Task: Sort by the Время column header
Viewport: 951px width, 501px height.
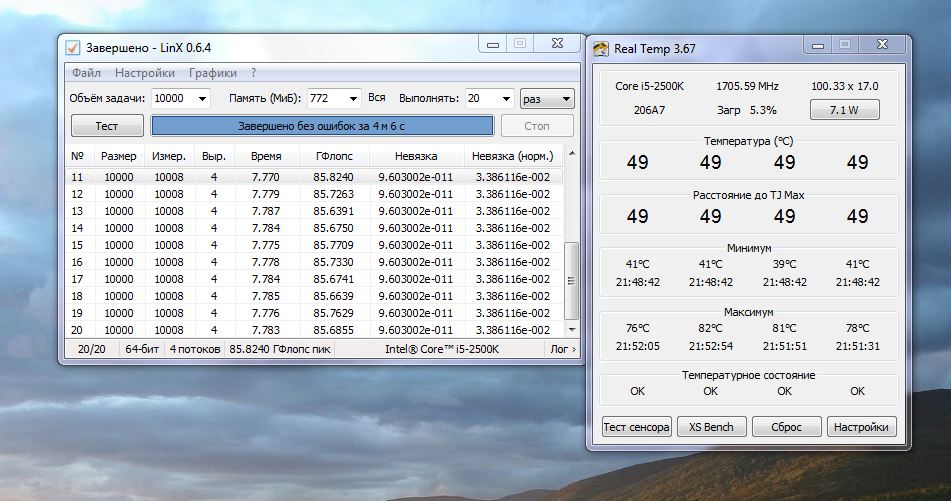Action: click(x=266, y=156)
